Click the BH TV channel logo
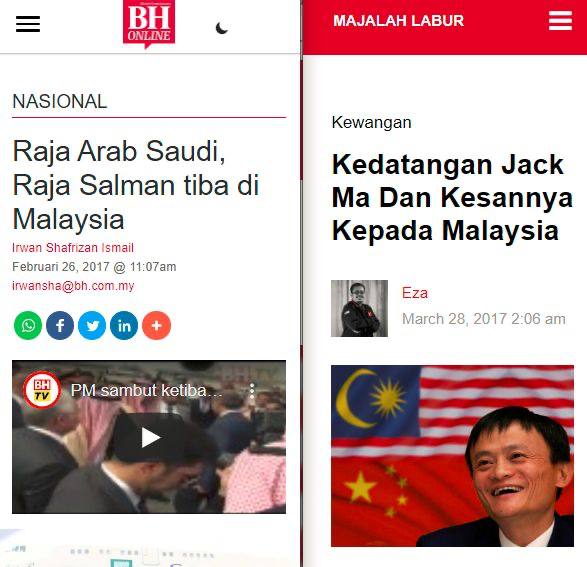Viewport: 587px width, 567px height. pyautogui.click(x=42, y=390)
